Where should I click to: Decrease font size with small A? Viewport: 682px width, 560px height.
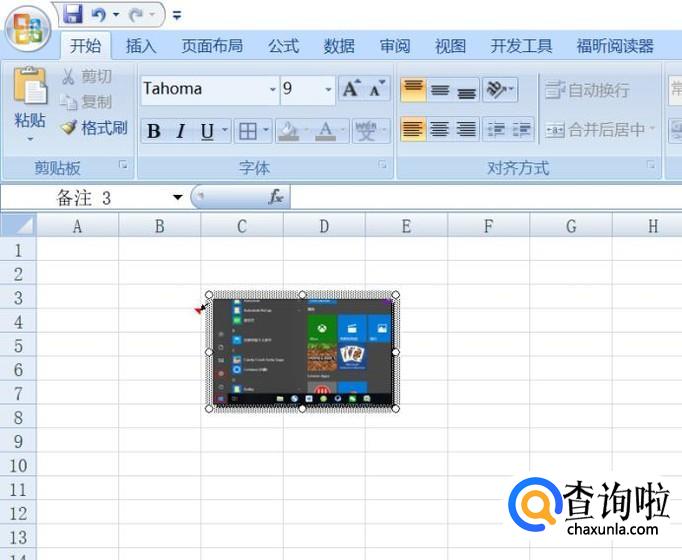click(x=377, y=89)
